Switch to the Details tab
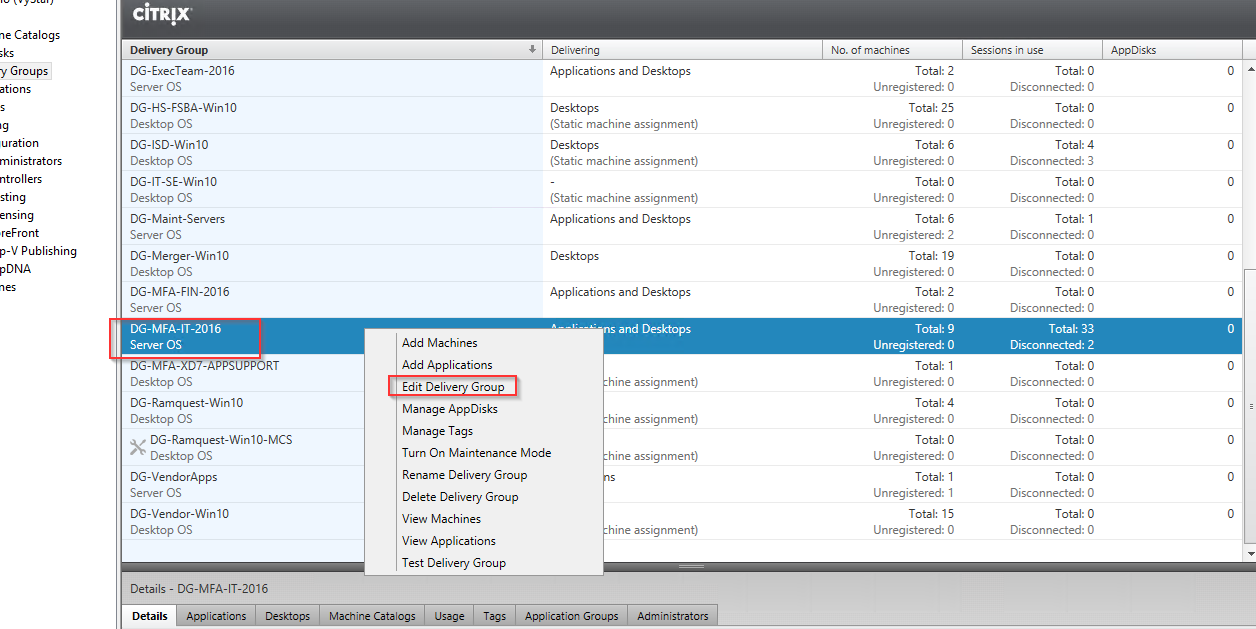 click(150, 616)
